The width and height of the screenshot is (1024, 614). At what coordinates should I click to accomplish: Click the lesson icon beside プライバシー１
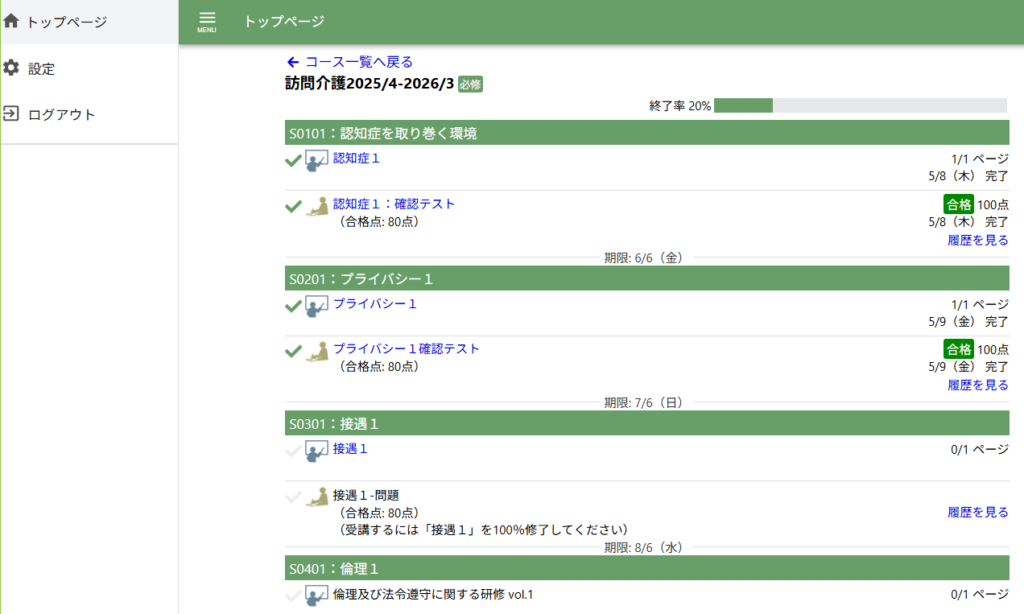pyautogui.click(x=317, y=306)
